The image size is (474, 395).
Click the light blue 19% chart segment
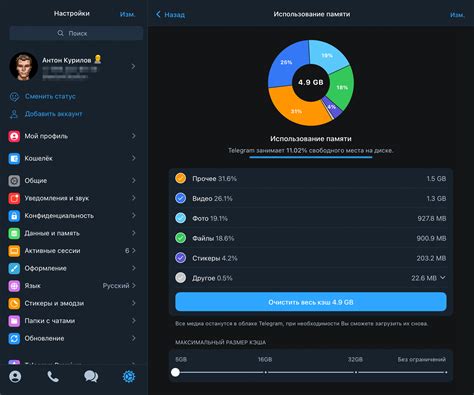(327, 56)
